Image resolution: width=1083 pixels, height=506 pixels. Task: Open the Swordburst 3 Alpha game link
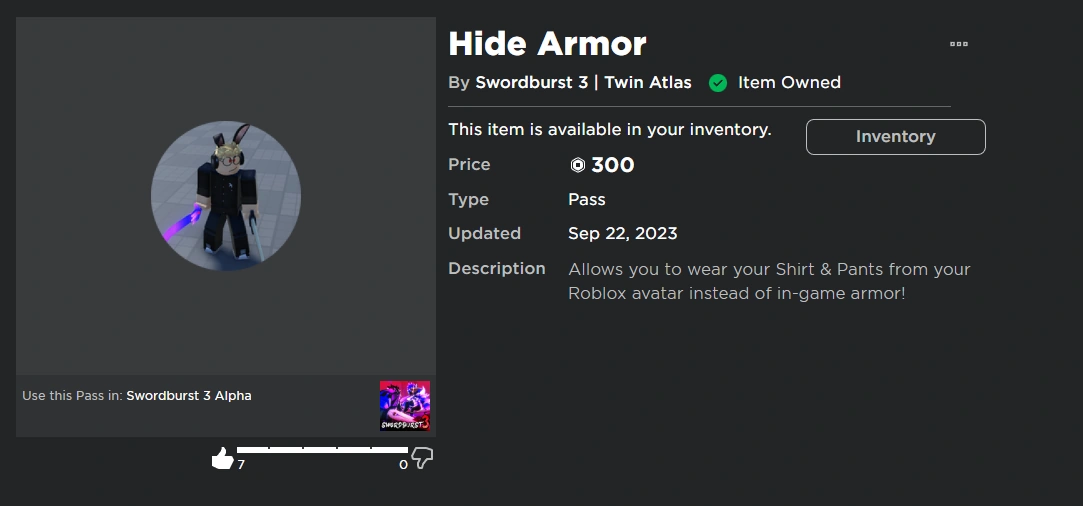point(189,396)
